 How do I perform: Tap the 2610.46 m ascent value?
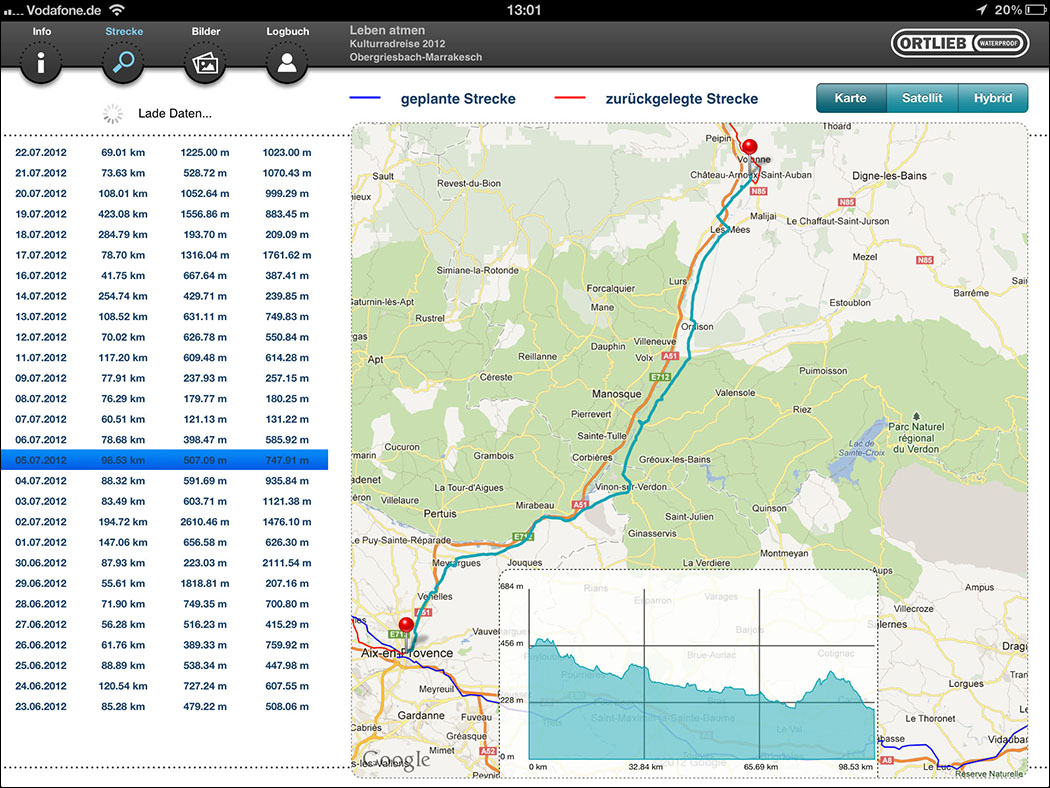coord(205,522)
